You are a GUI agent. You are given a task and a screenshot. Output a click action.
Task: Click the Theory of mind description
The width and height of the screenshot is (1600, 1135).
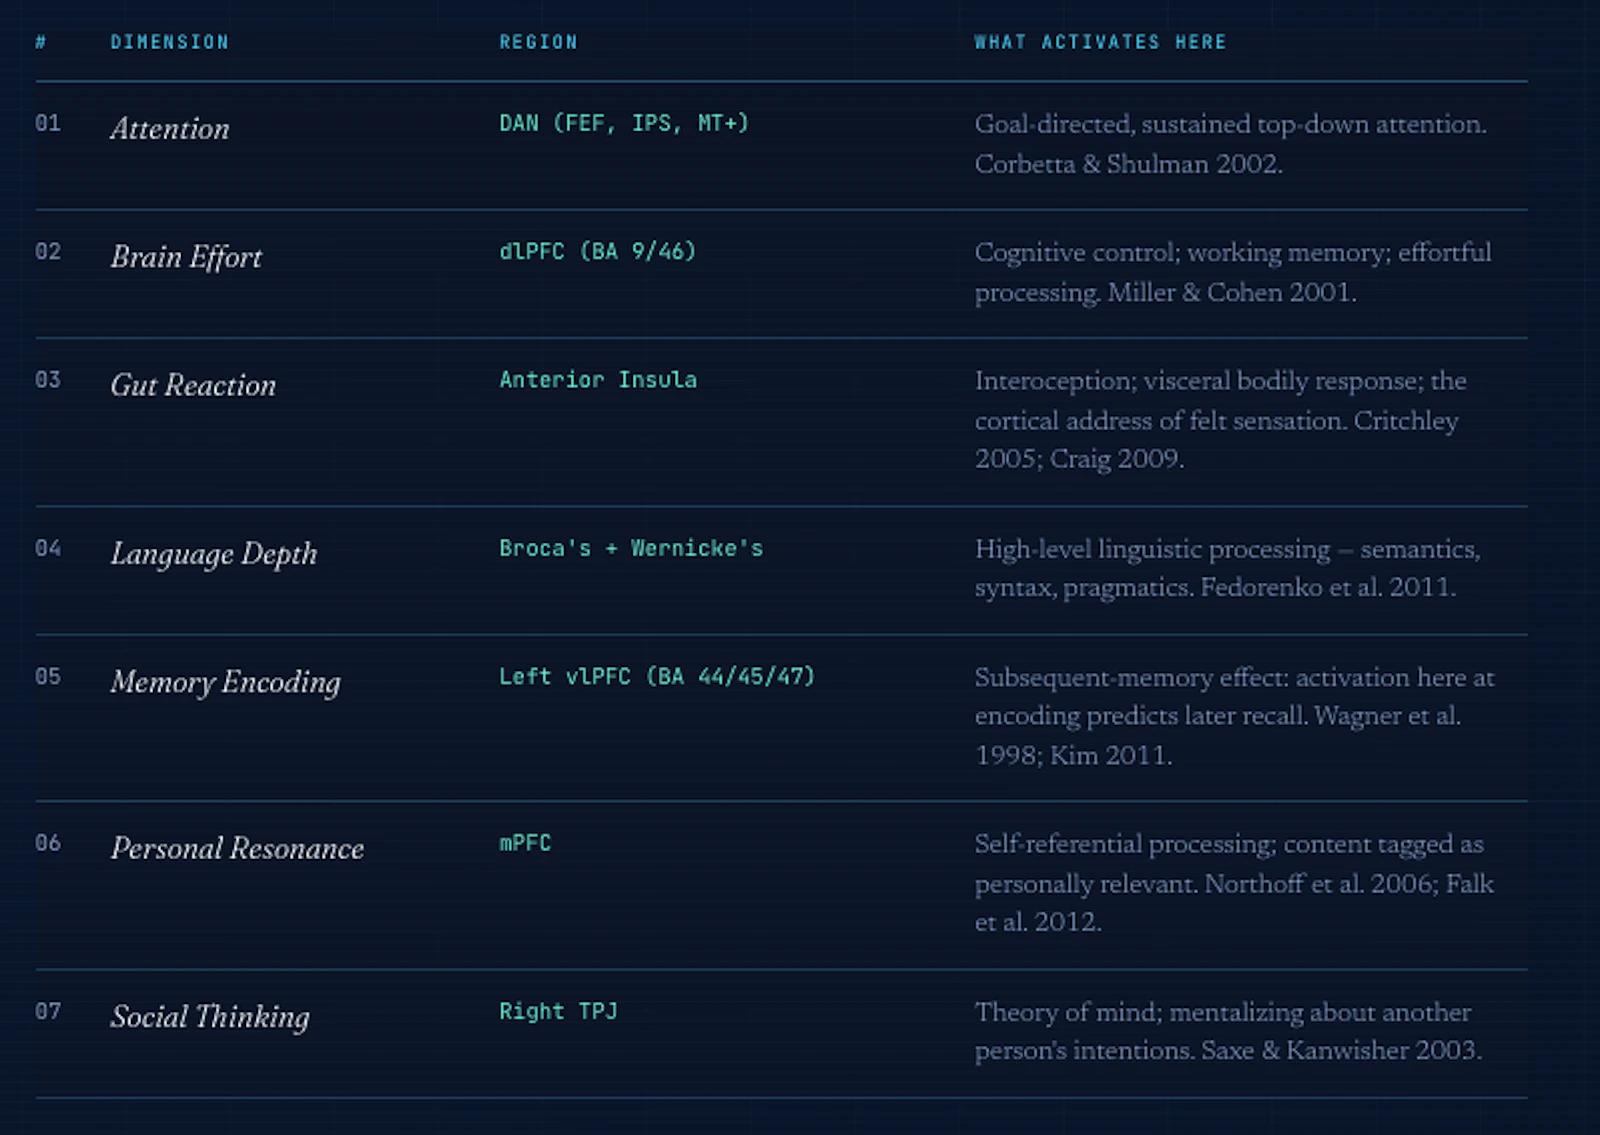point(1228,1031)
